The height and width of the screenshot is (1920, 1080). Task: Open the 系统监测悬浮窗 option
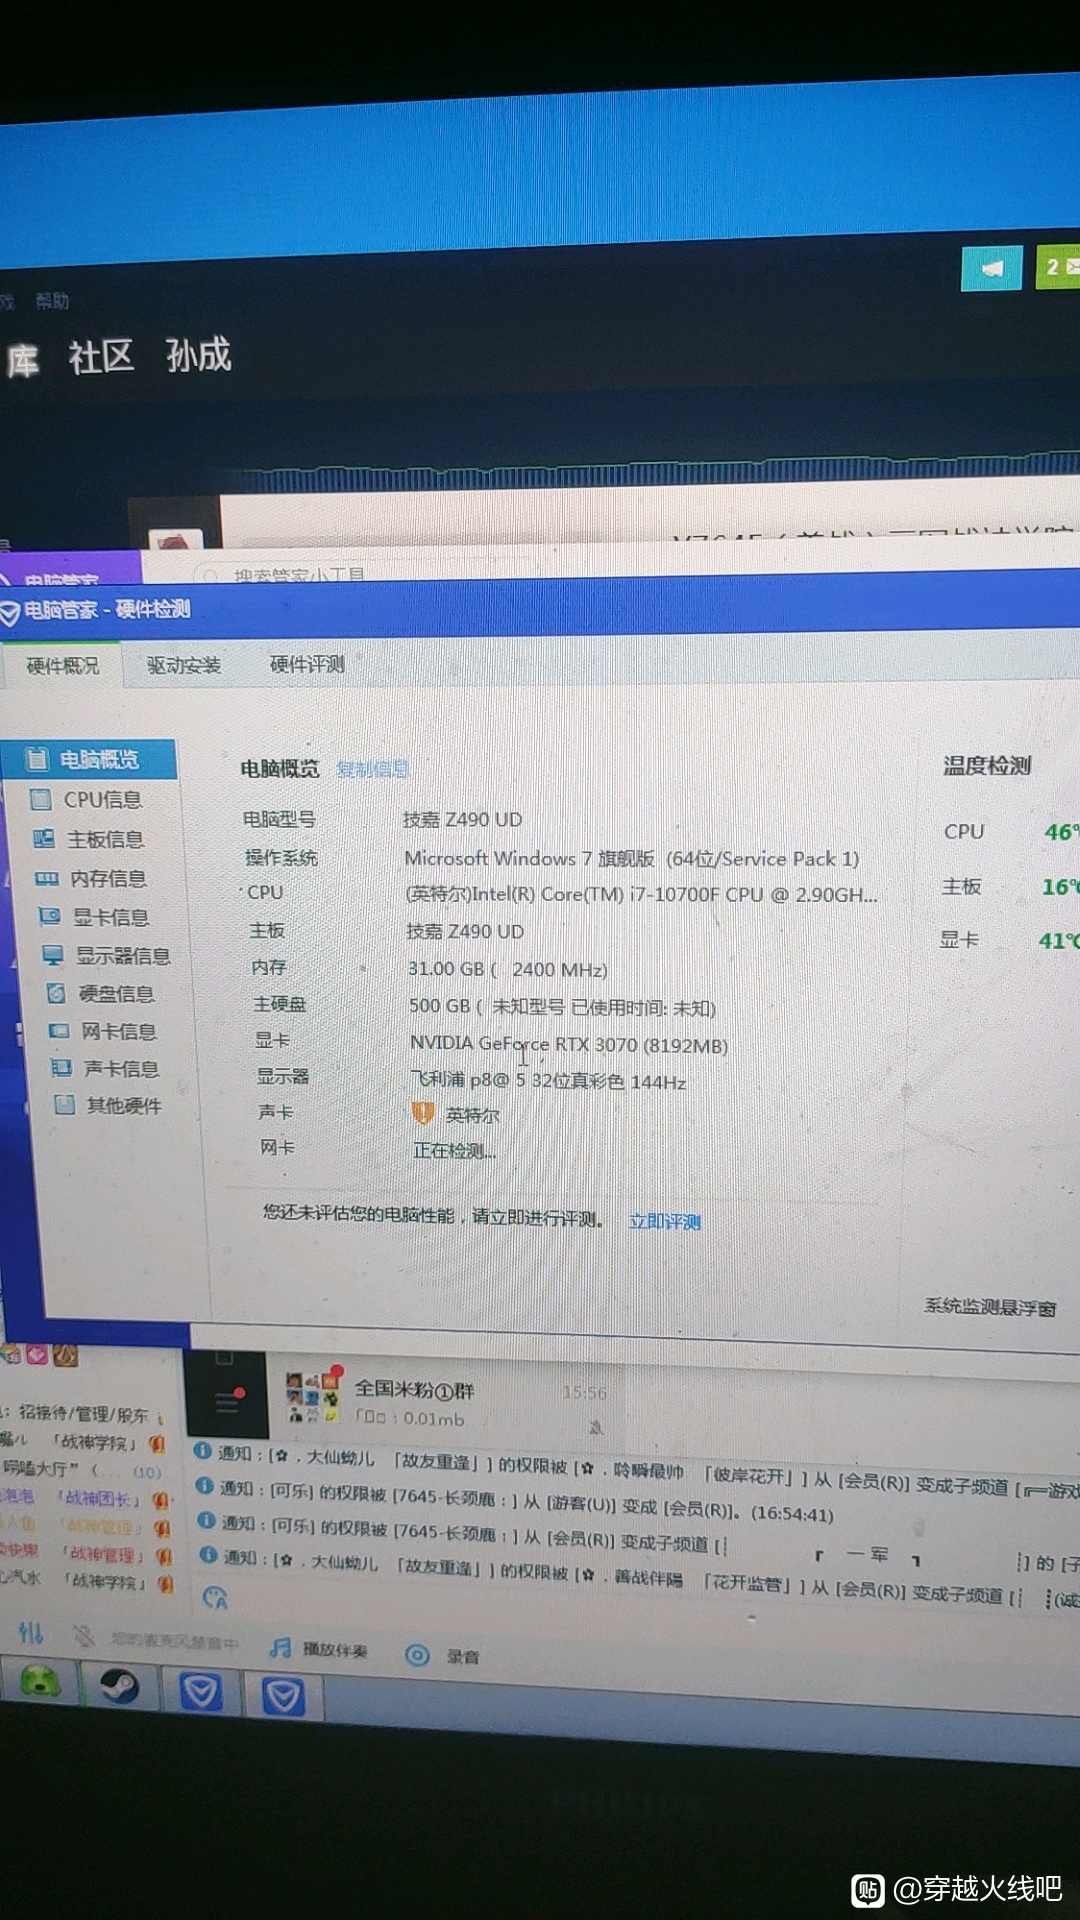click(x=989, y=1306)
